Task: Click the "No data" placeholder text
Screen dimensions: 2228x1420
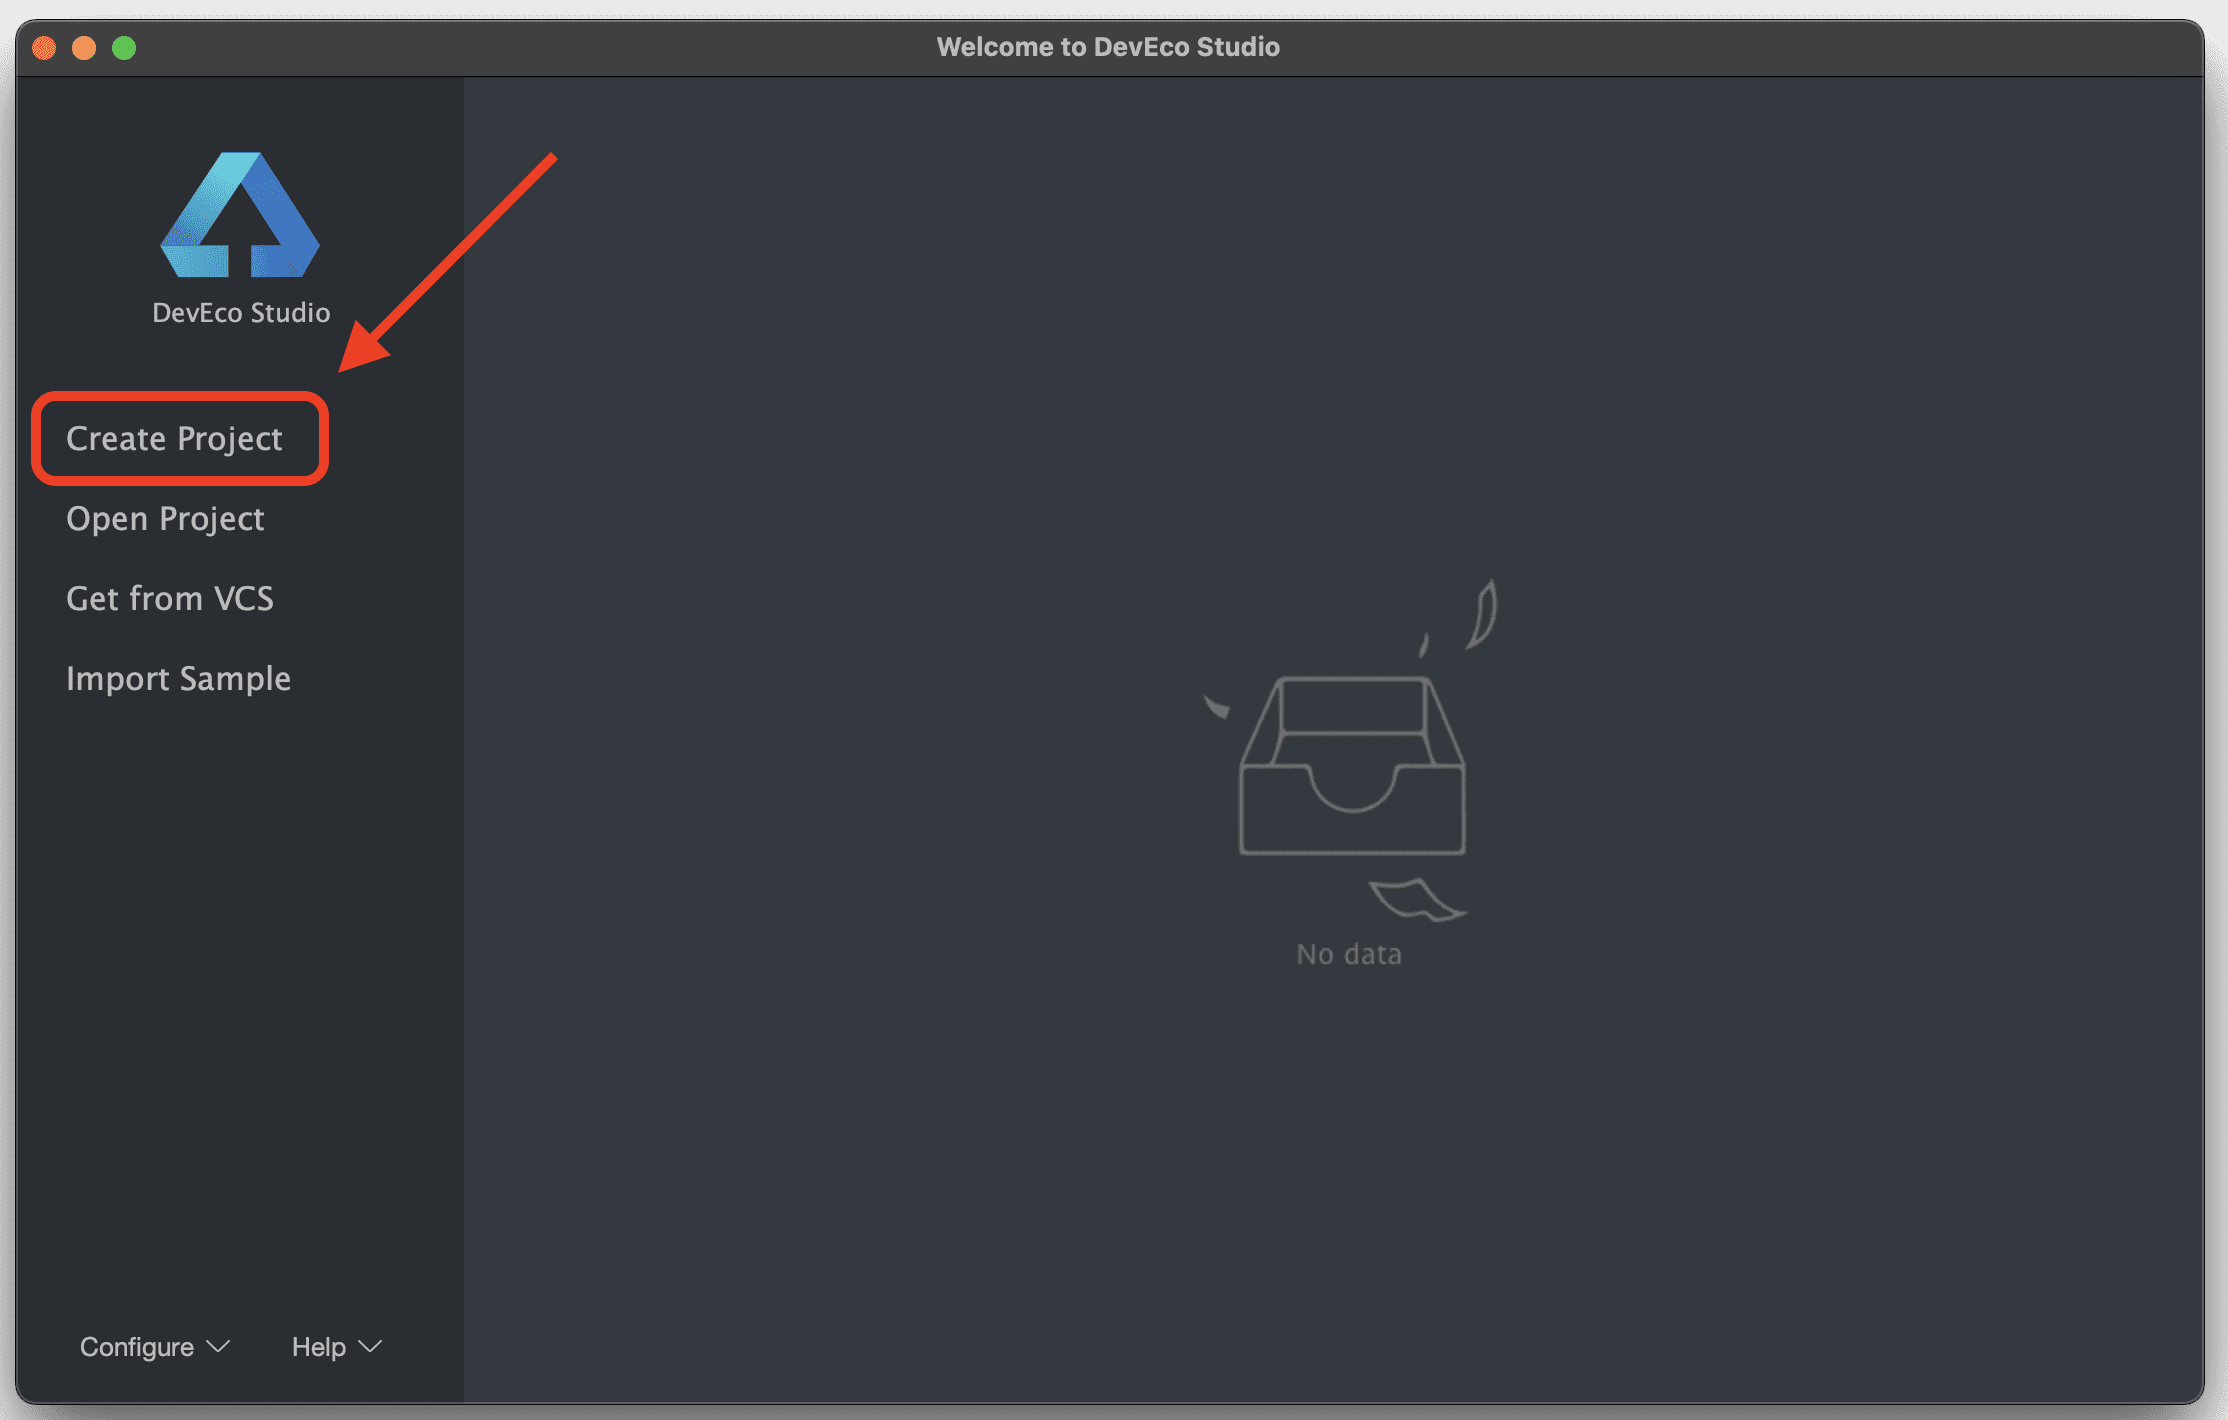Action: click(1348, 954)
